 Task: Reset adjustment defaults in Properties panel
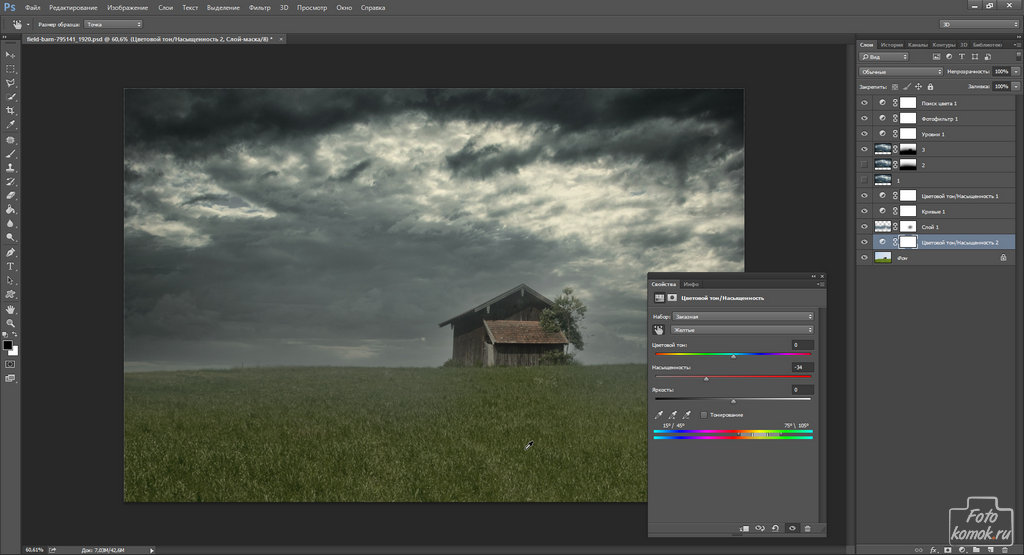pyautogui.click(x=775, y=528)
